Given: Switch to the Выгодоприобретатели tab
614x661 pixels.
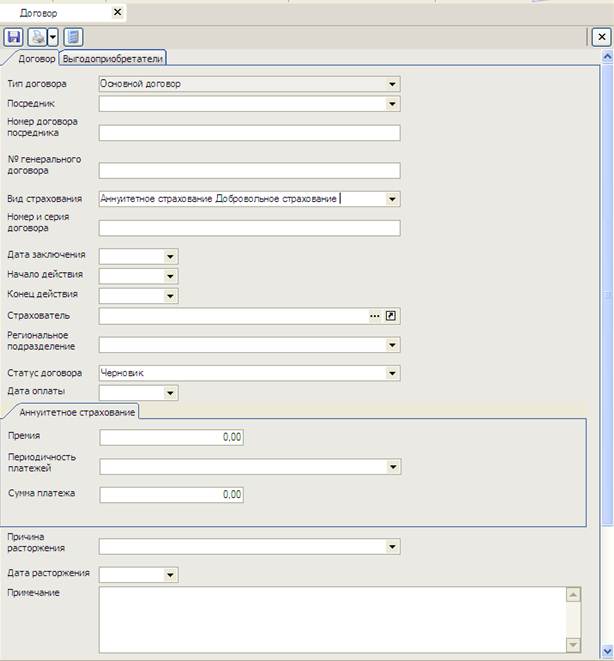Looking at the screenshot, I should (113, 58).
